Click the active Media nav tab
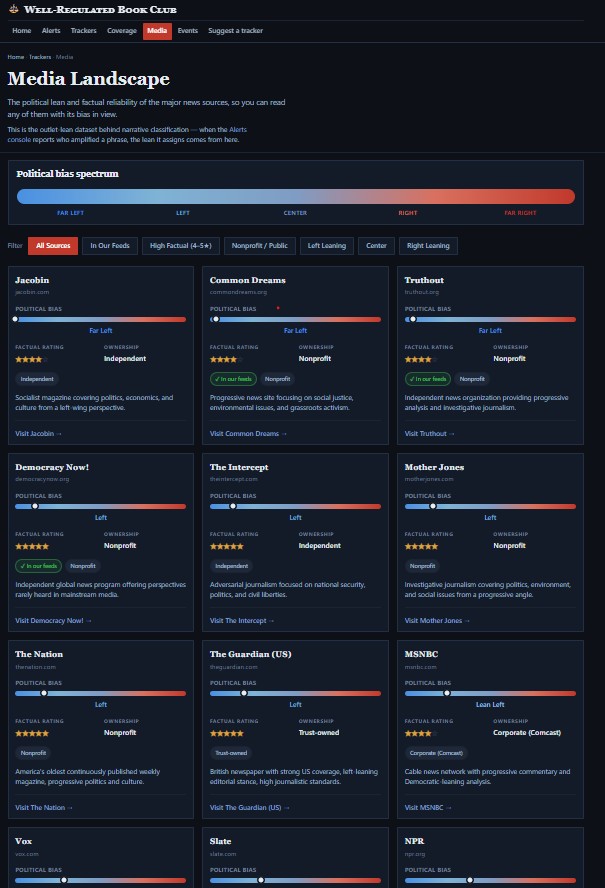 (157, 31)
